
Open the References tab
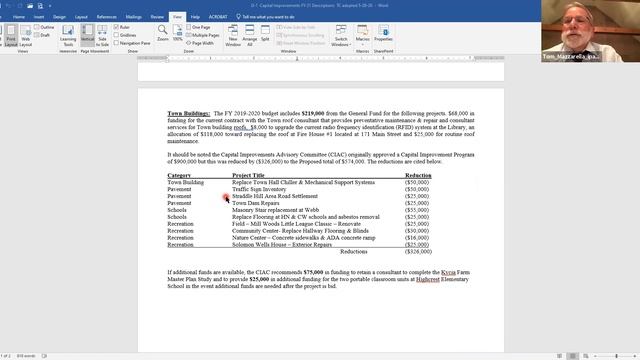(107, 17)
